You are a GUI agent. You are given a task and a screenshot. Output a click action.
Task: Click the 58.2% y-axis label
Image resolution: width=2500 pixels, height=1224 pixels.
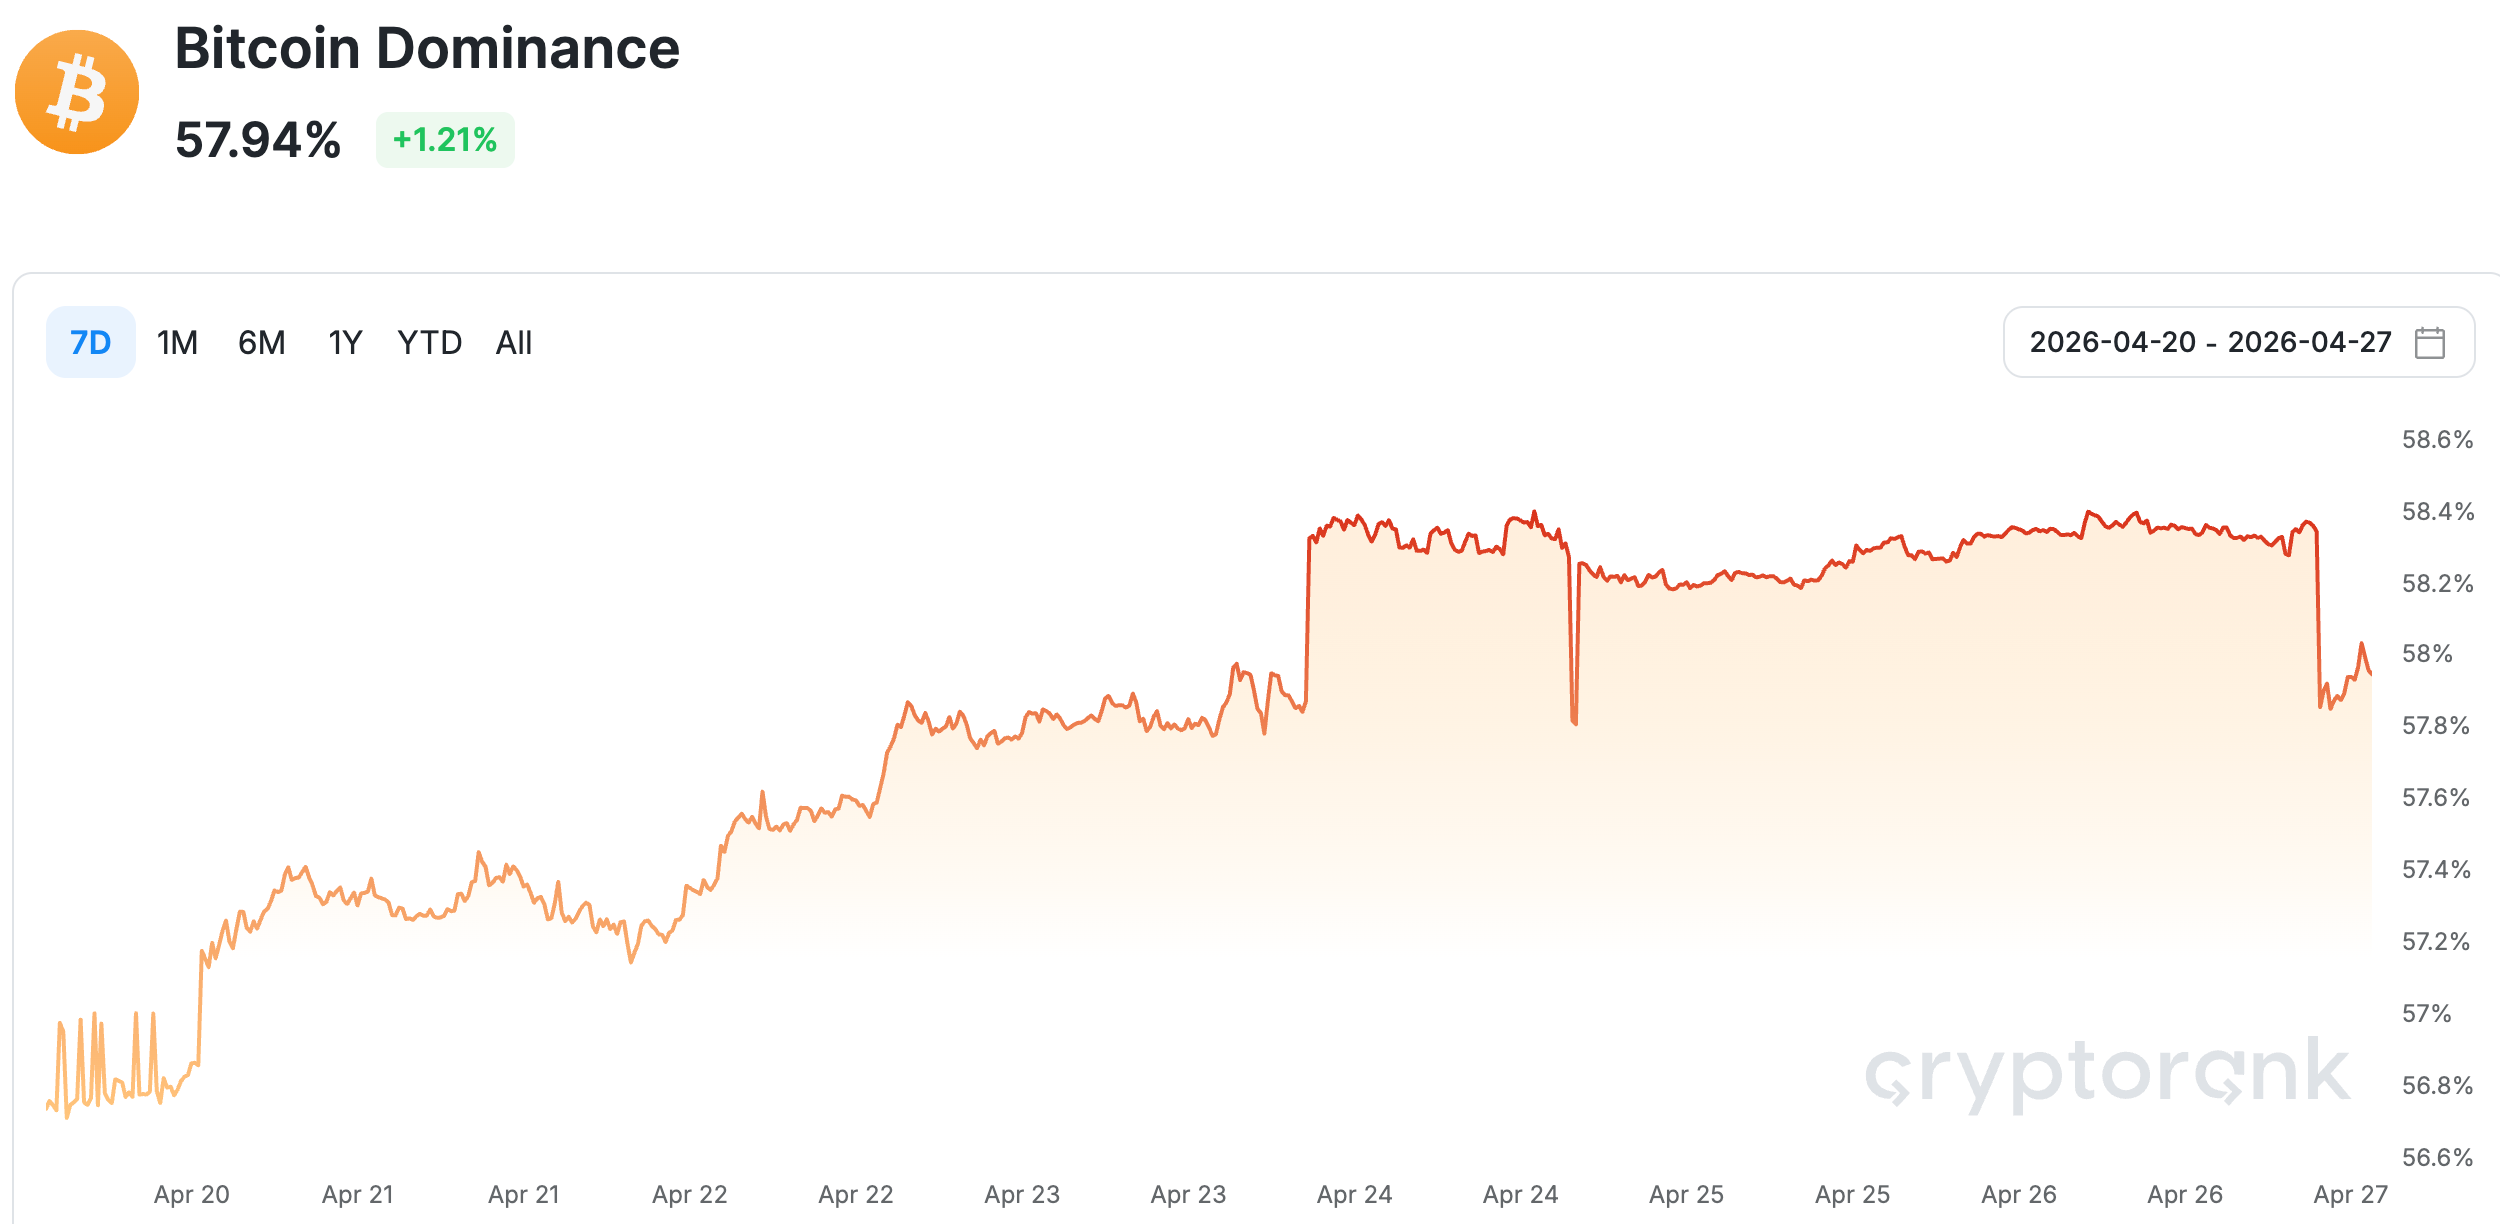point(2437,584)
